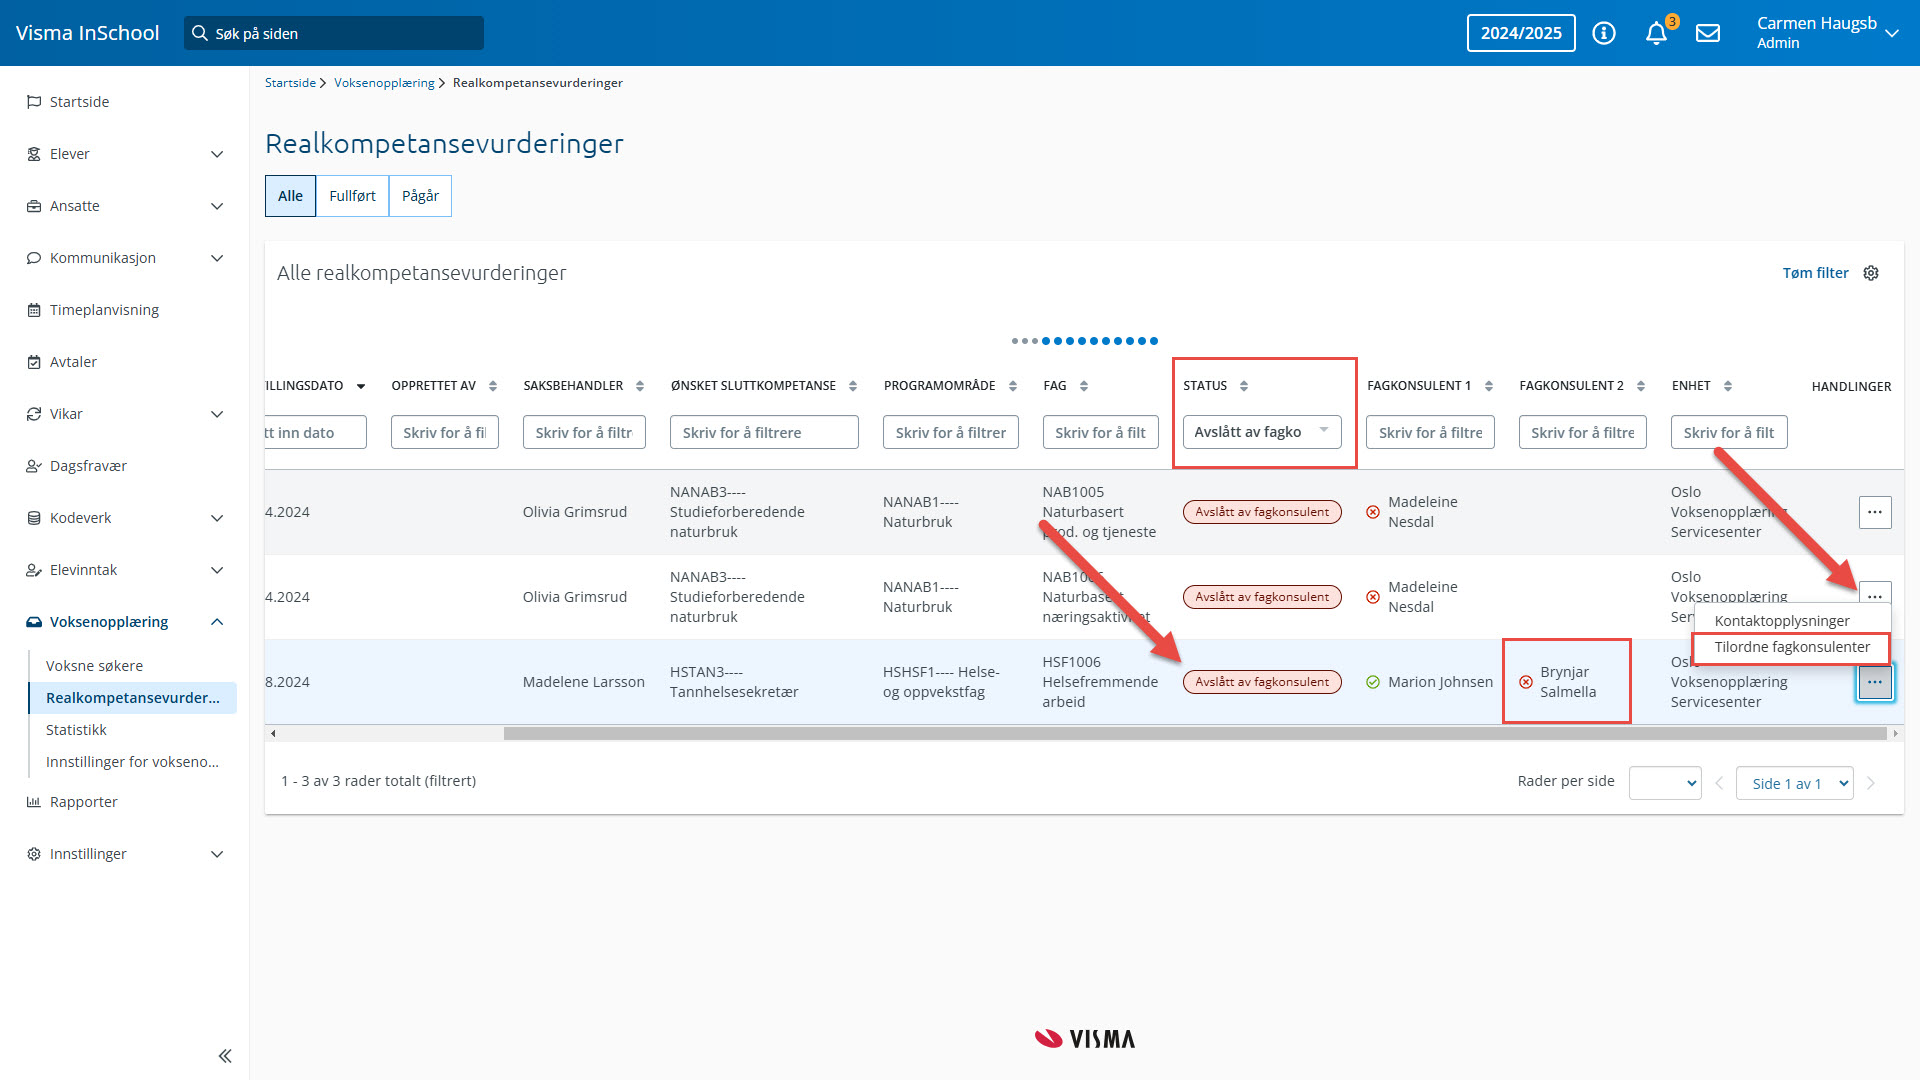Open Statistikk submenu item
The width and height of the screenshot is (1920, 1080).
point(76,730)
